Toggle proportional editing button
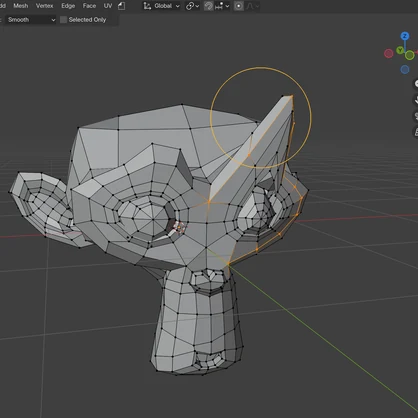This screenshot has height=418, width=418. coord(239,6)
